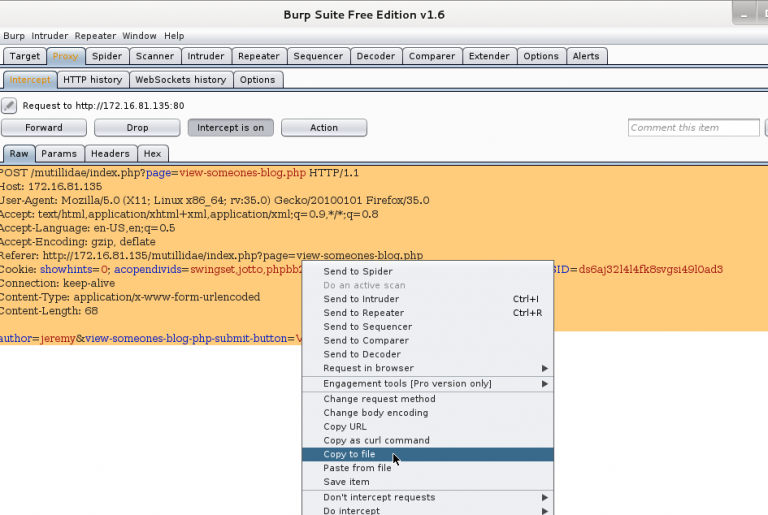The width and height of the screenshot is (768, 515).
Task: Open the main Options tab
Action: 541,56
